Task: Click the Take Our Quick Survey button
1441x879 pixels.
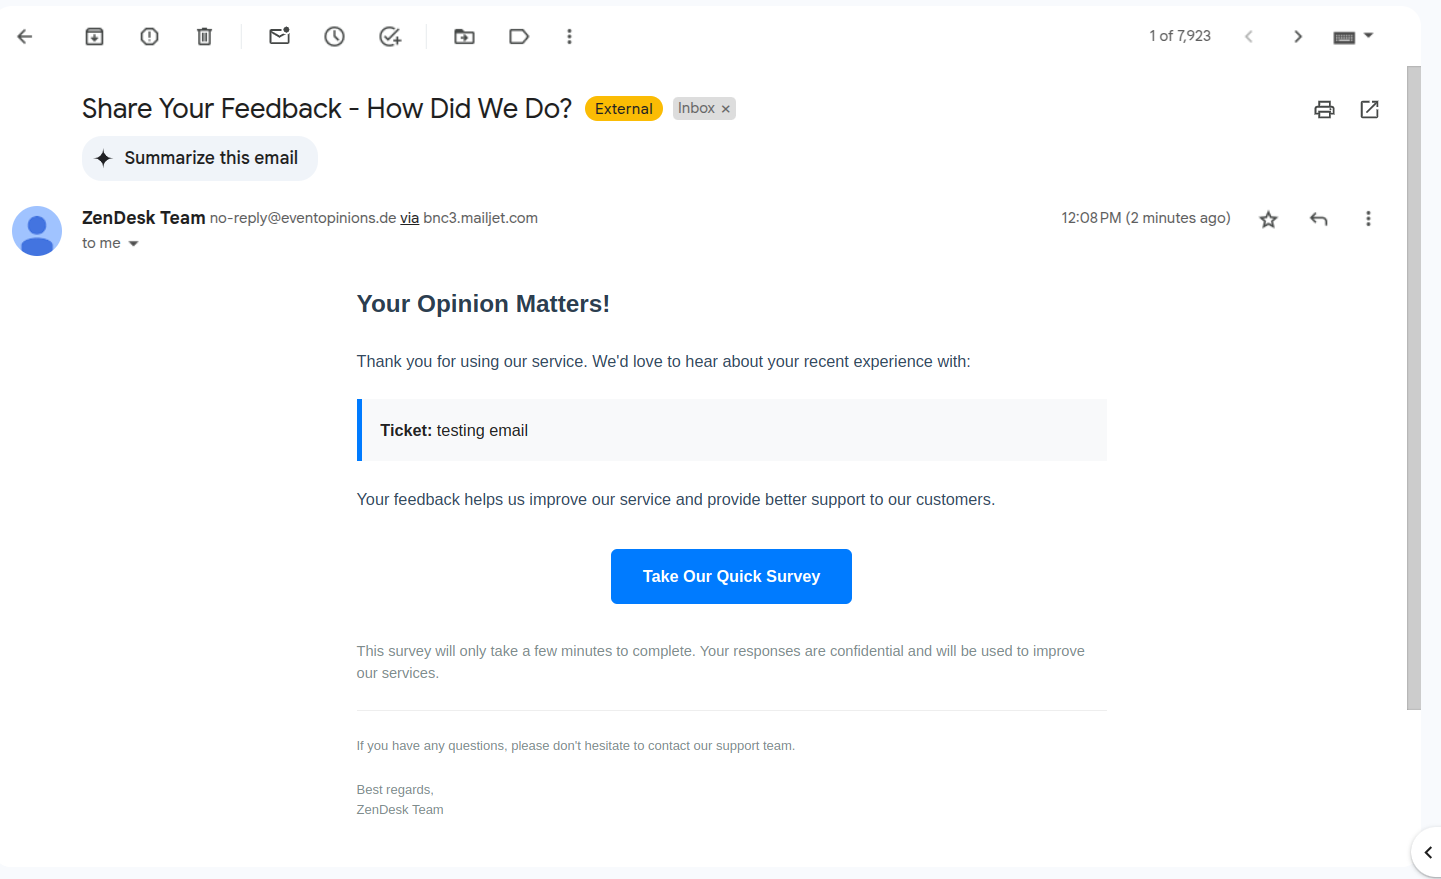Action: click(x=731, y=577)
